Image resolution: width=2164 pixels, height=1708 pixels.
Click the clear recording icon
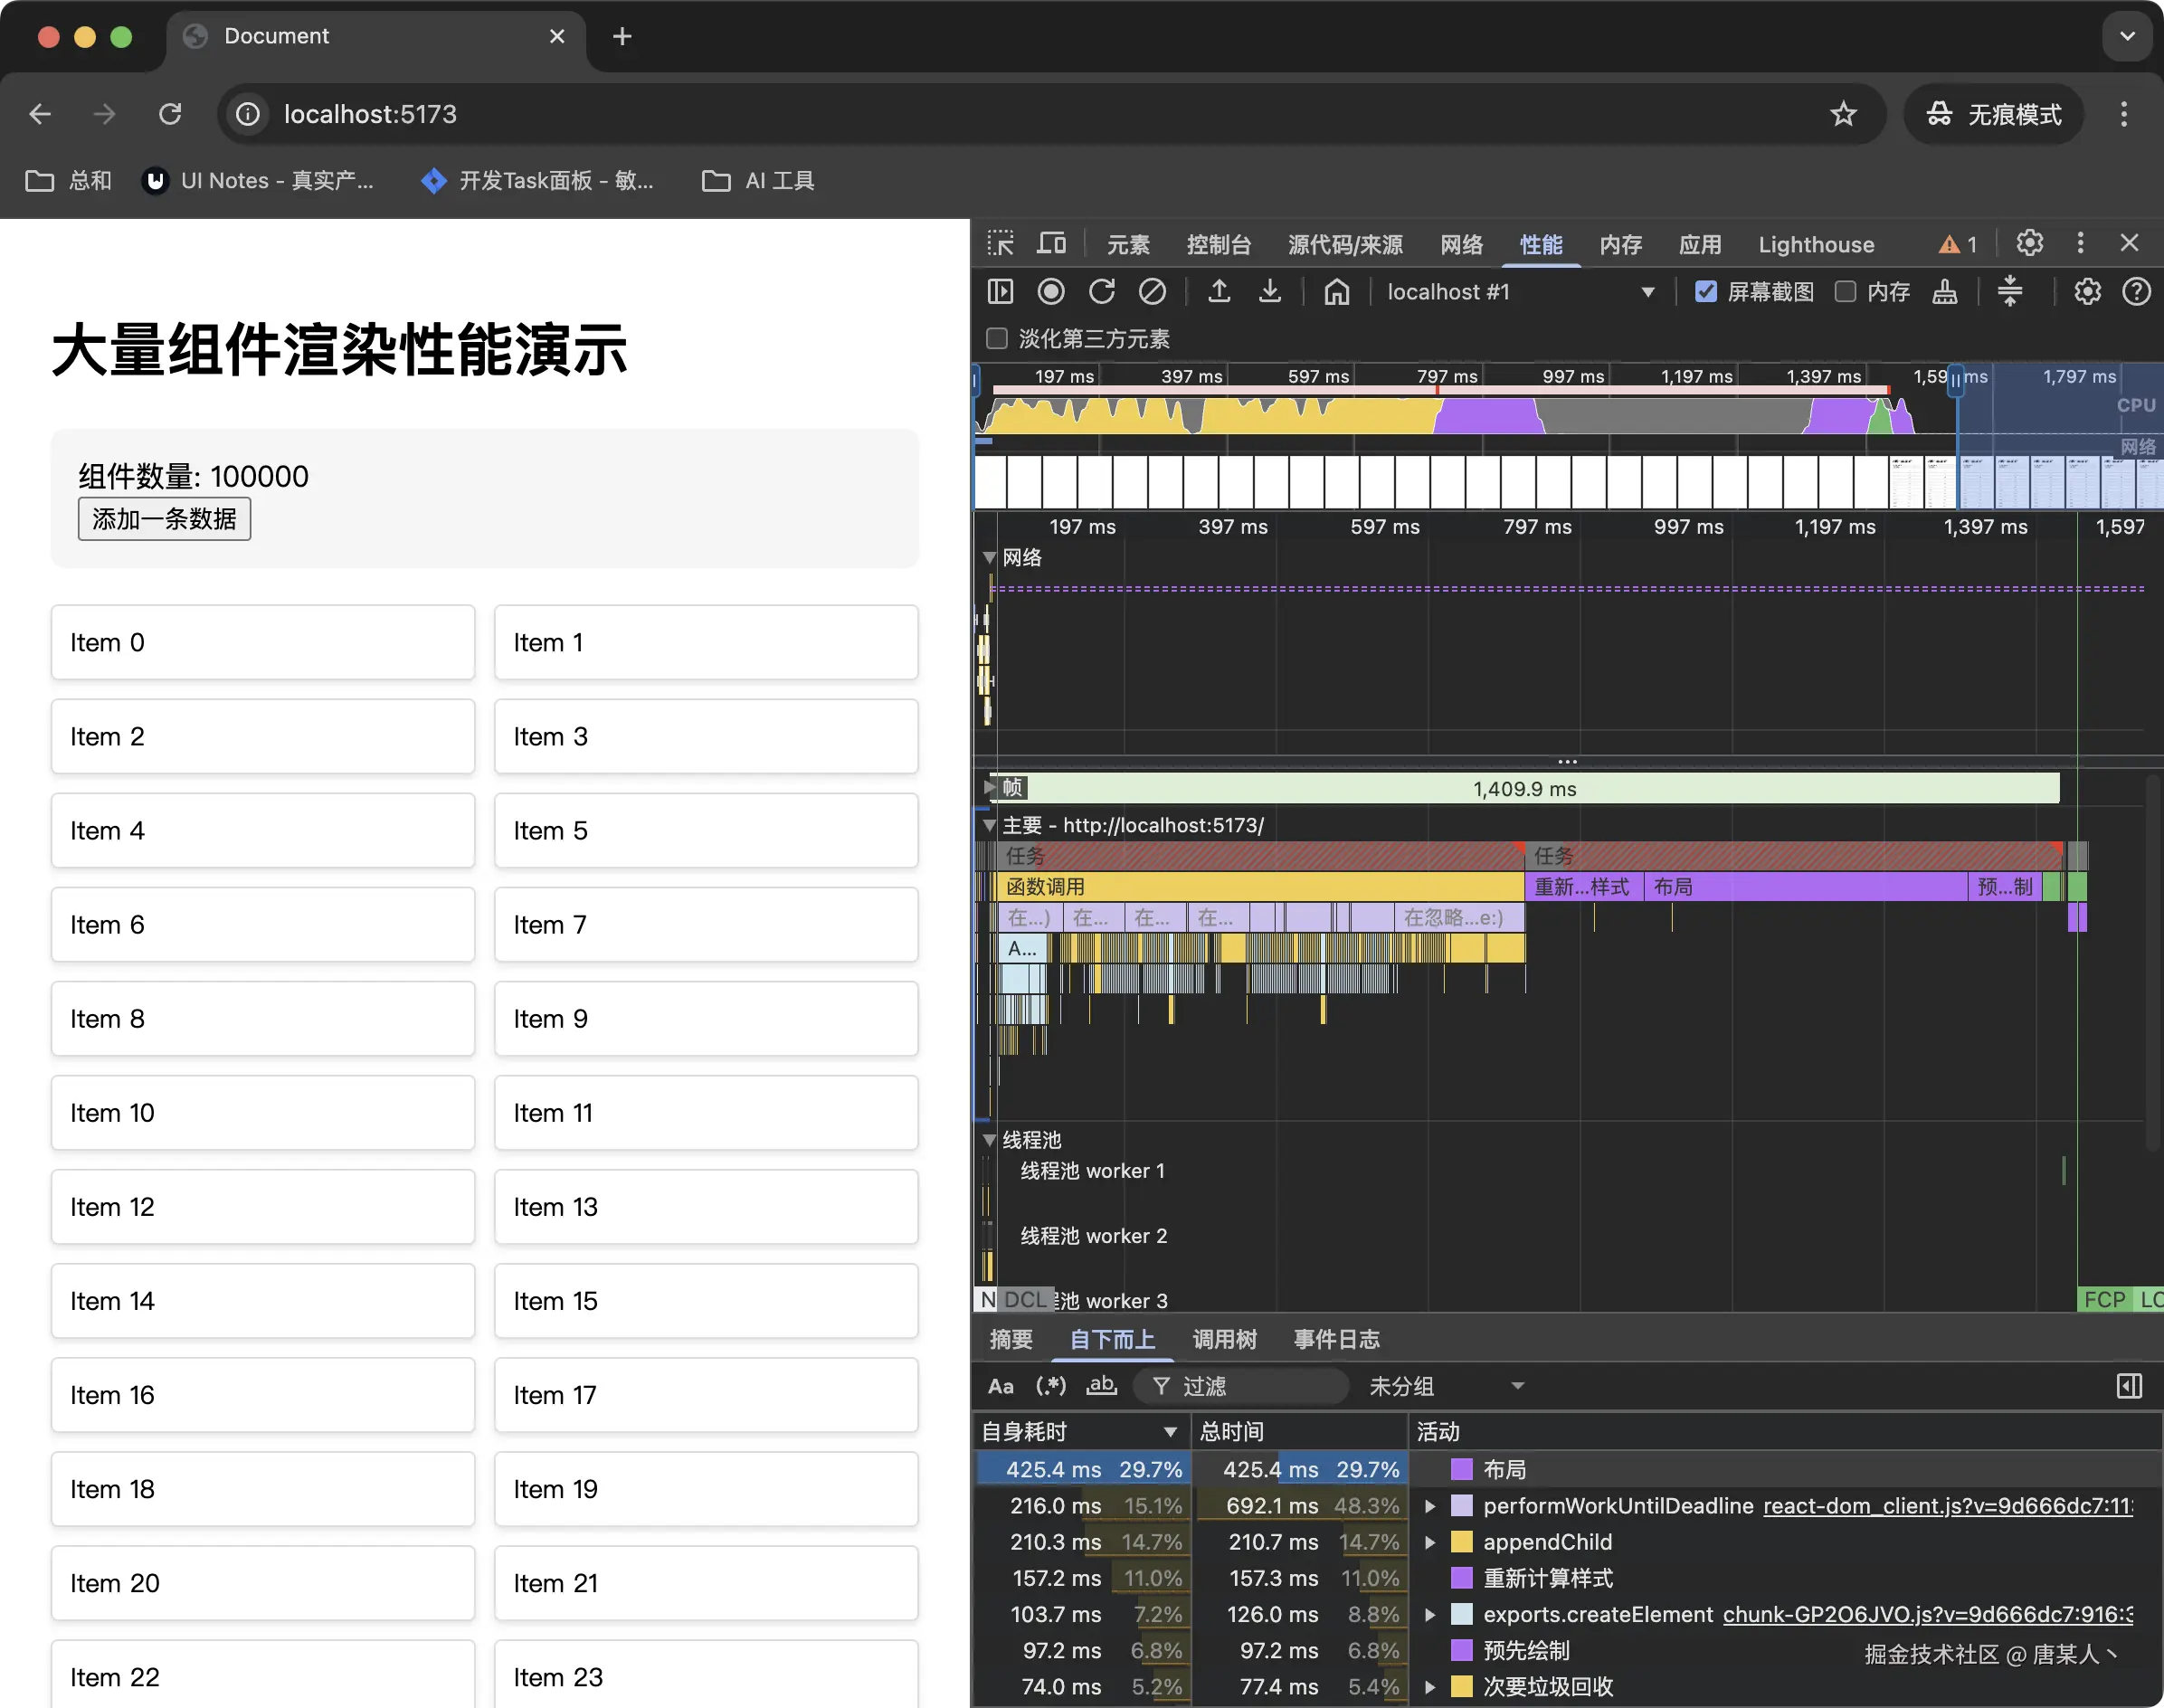point(1152,291)
